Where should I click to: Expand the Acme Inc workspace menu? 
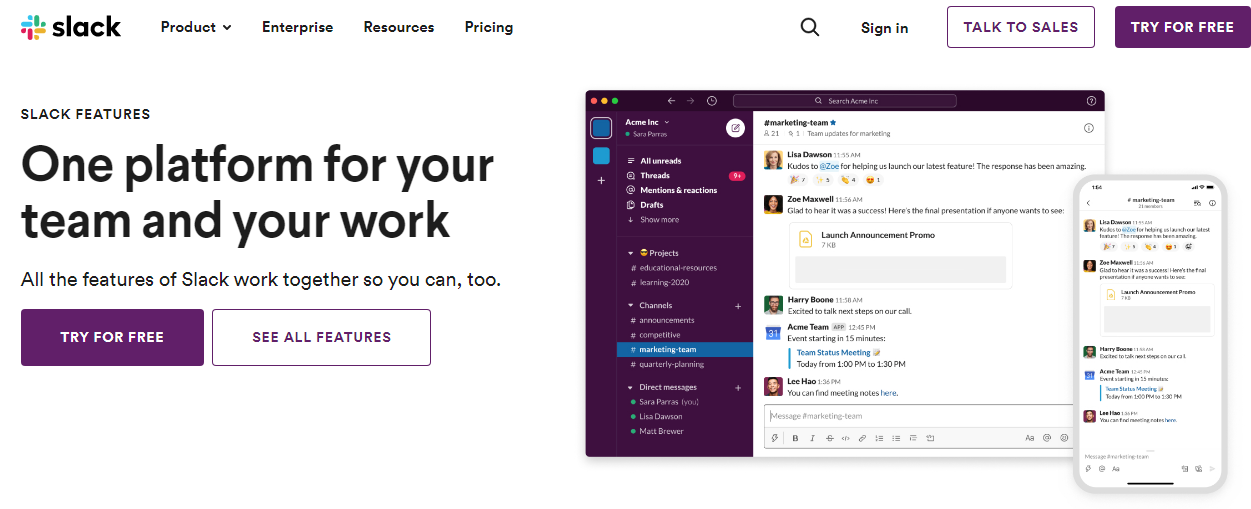[x=647, y=122]
